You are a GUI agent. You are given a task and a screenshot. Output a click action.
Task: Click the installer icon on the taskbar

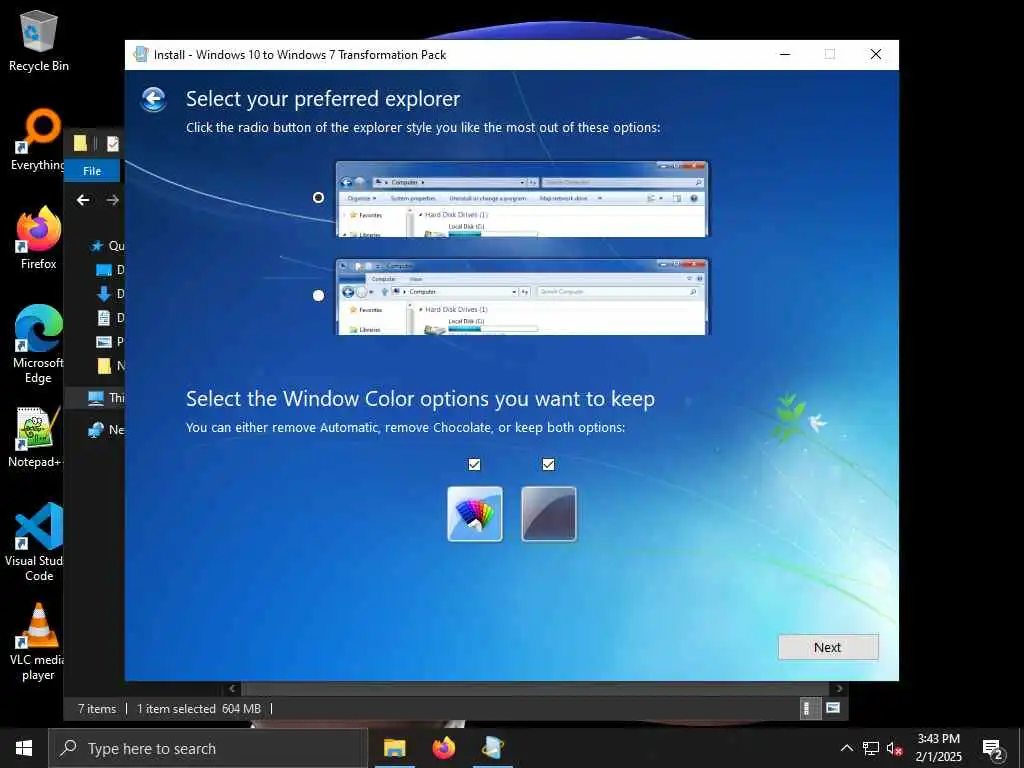coord(493,748)
